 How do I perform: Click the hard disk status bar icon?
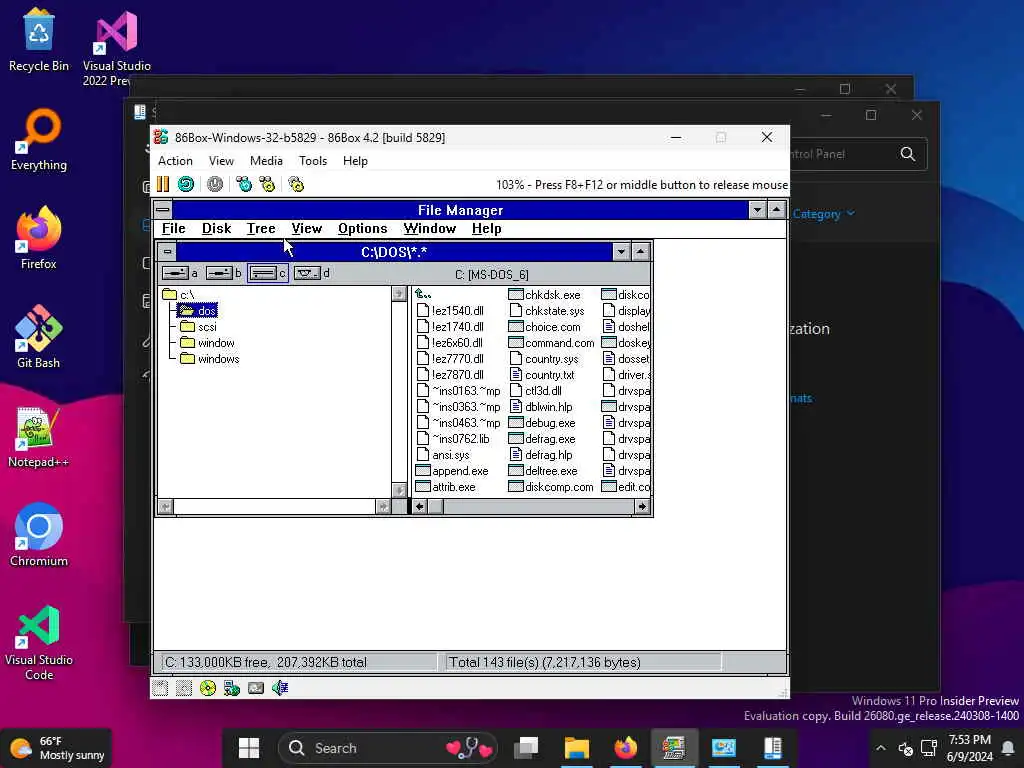256,688
